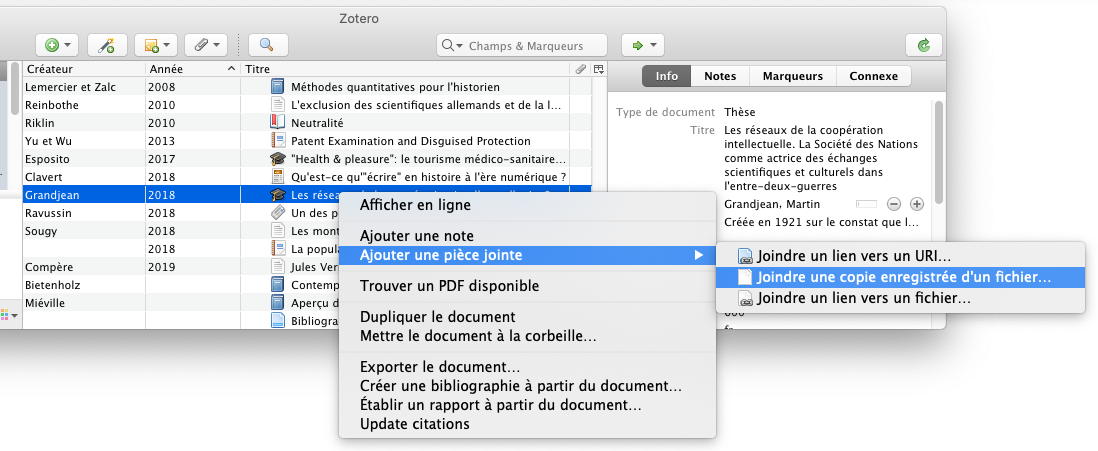
Task: Click the green arrow locate button
Action: (643, 46)
